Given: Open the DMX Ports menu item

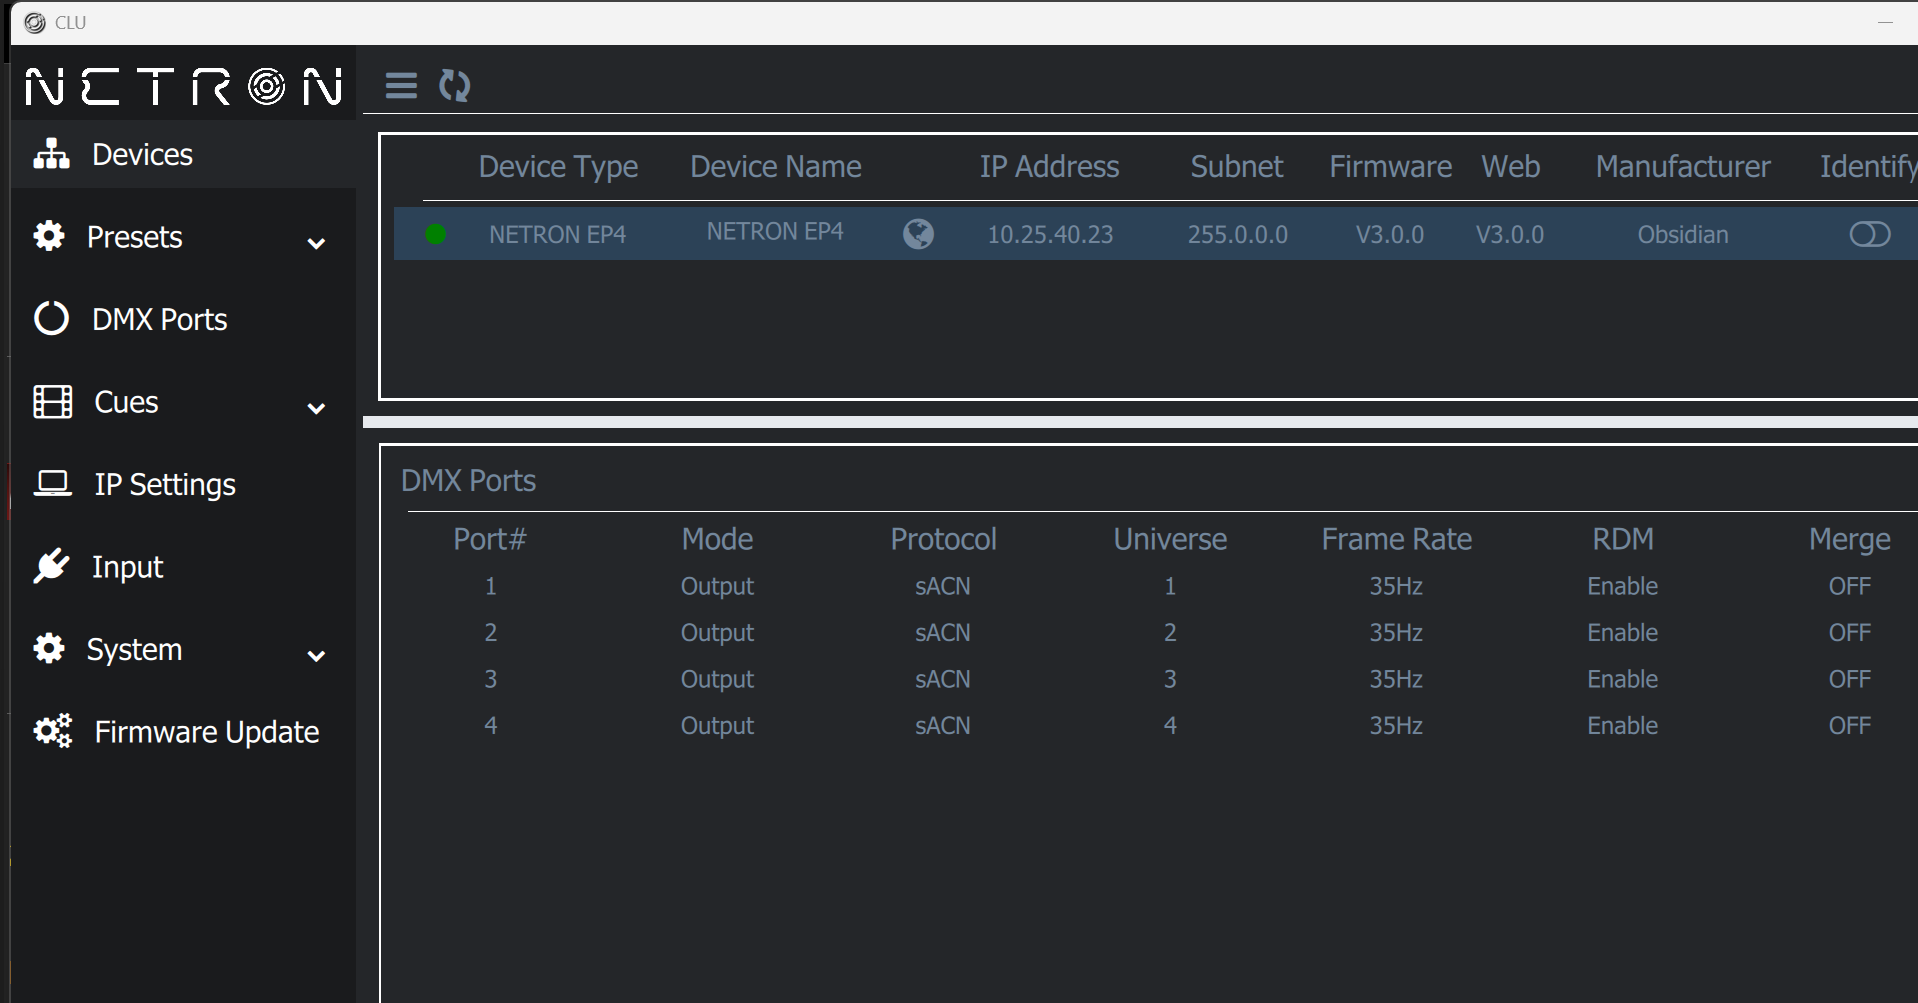Looking at the screenshot, I should (x=184, y=319).
